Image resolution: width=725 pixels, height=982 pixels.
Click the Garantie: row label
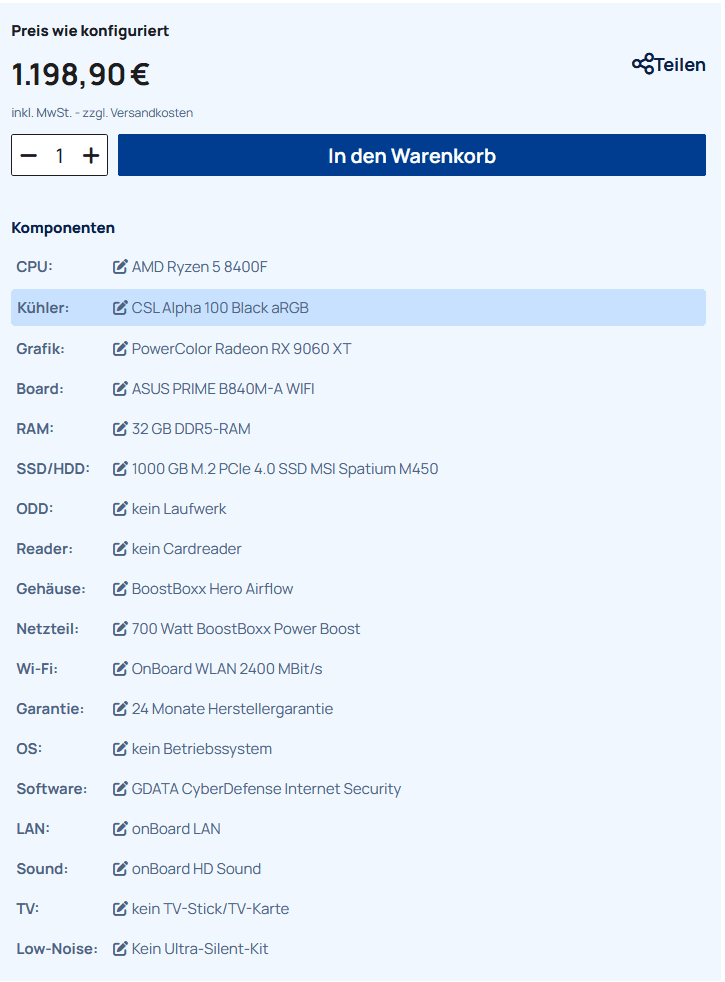50,708
